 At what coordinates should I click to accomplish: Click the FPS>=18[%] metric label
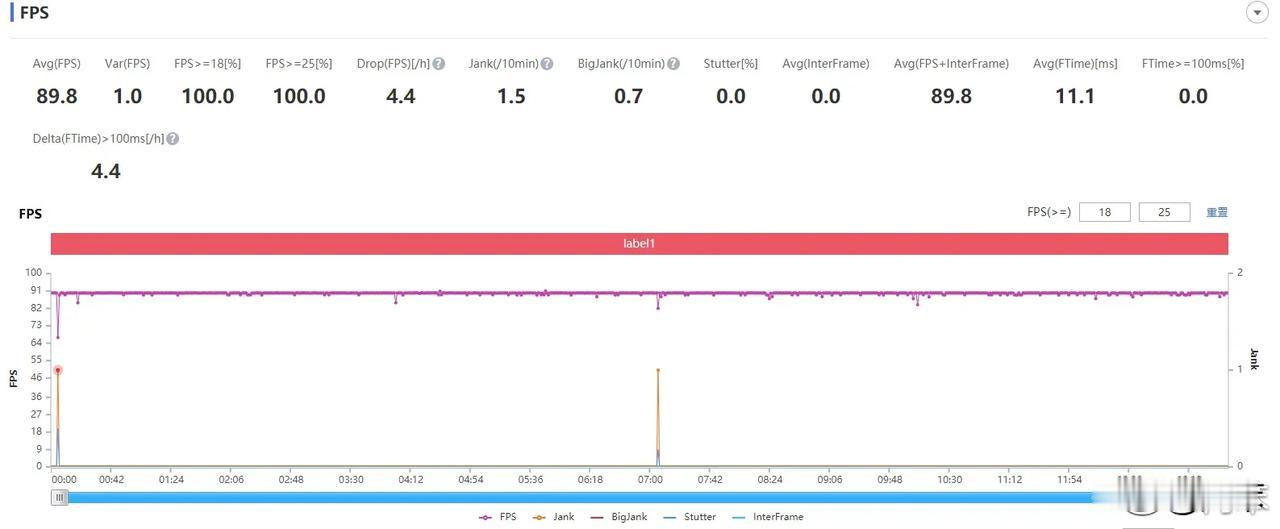click(207, 64)
